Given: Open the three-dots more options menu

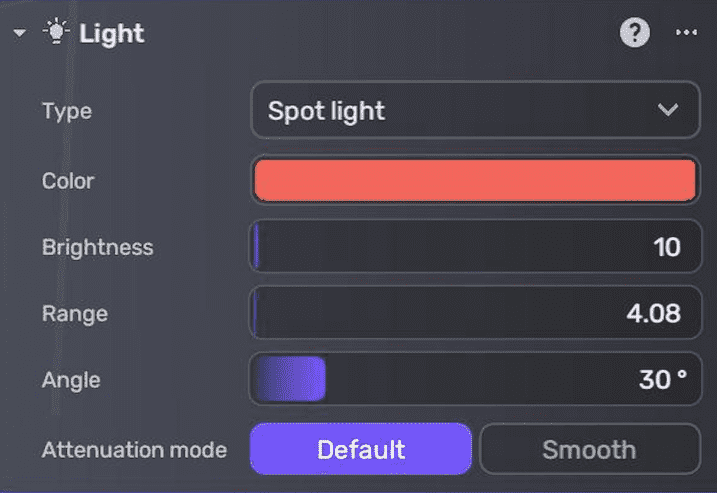Looking at the screenshot, I should pyautogui.click(x=685, y=33).
